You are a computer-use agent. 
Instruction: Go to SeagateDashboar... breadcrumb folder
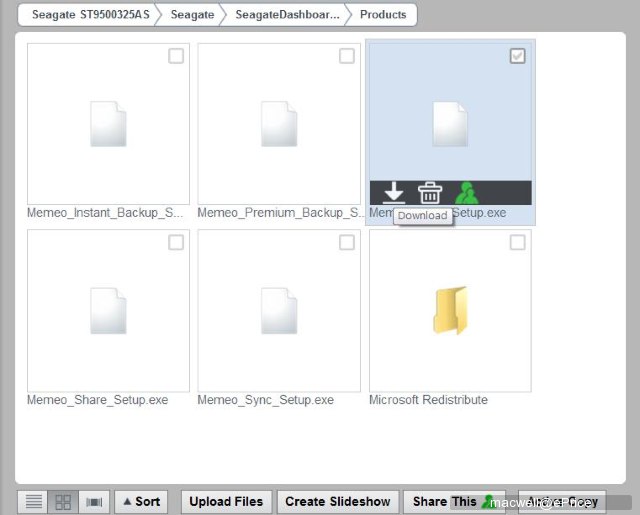pyautogui.click(x=287, y=15)
